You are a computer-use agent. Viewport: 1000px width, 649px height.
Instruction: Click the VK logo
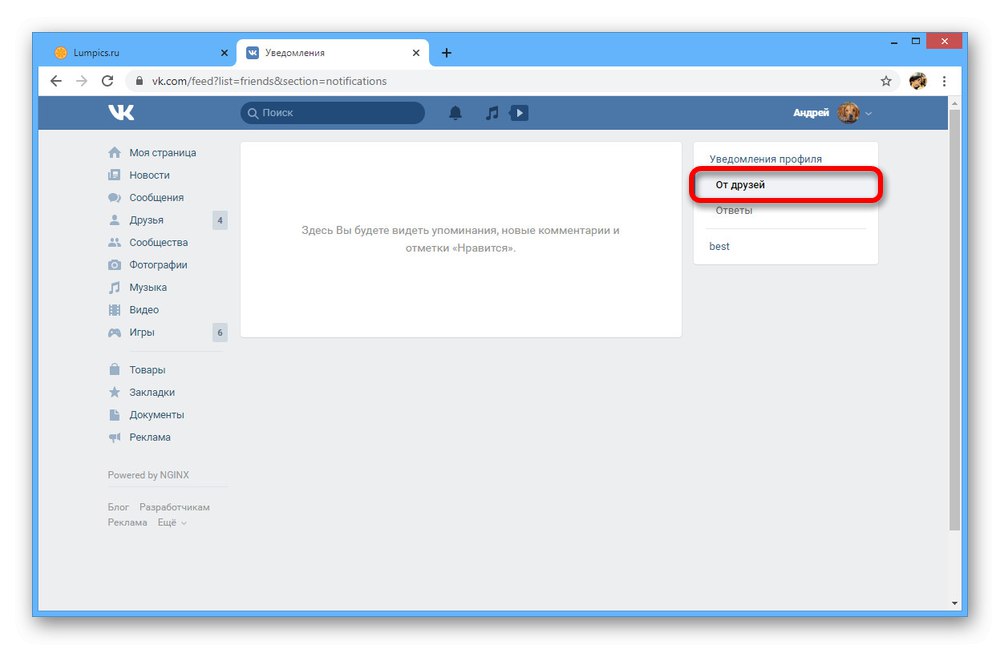(121, 113)
